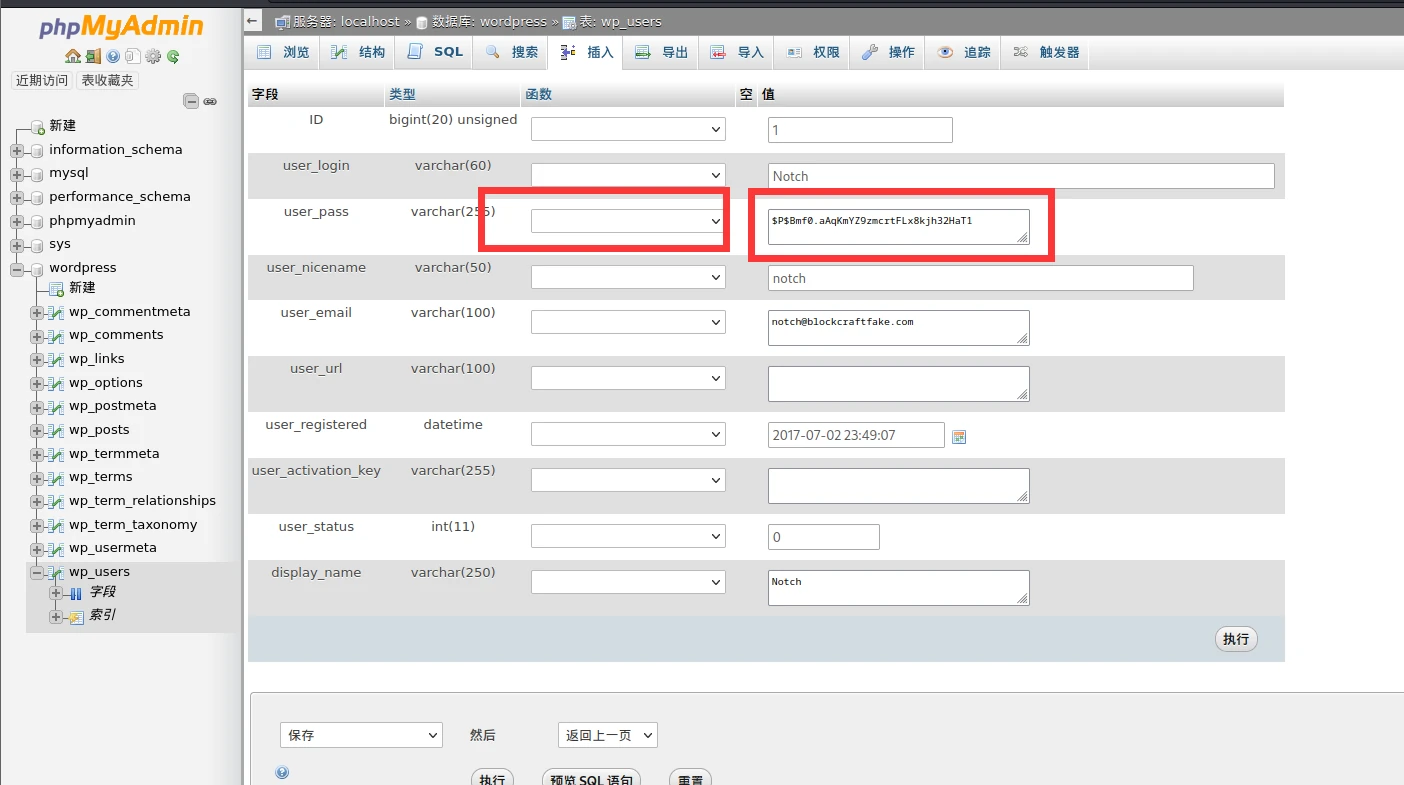
Task: Collapse all tree nodes with minus icon
Action: pos(190,101)
